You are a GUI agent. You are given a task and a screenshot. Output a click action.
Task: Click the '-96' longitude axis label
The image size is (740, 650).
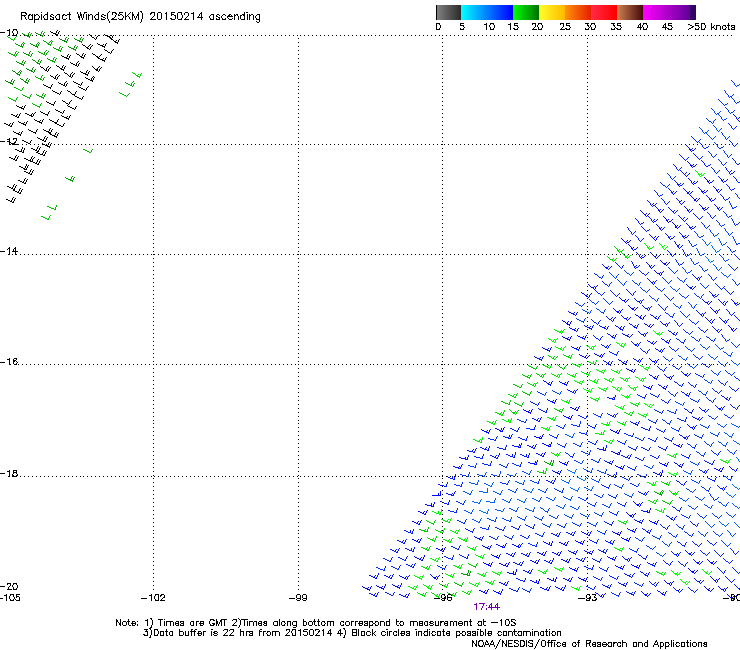pos(443,598)
